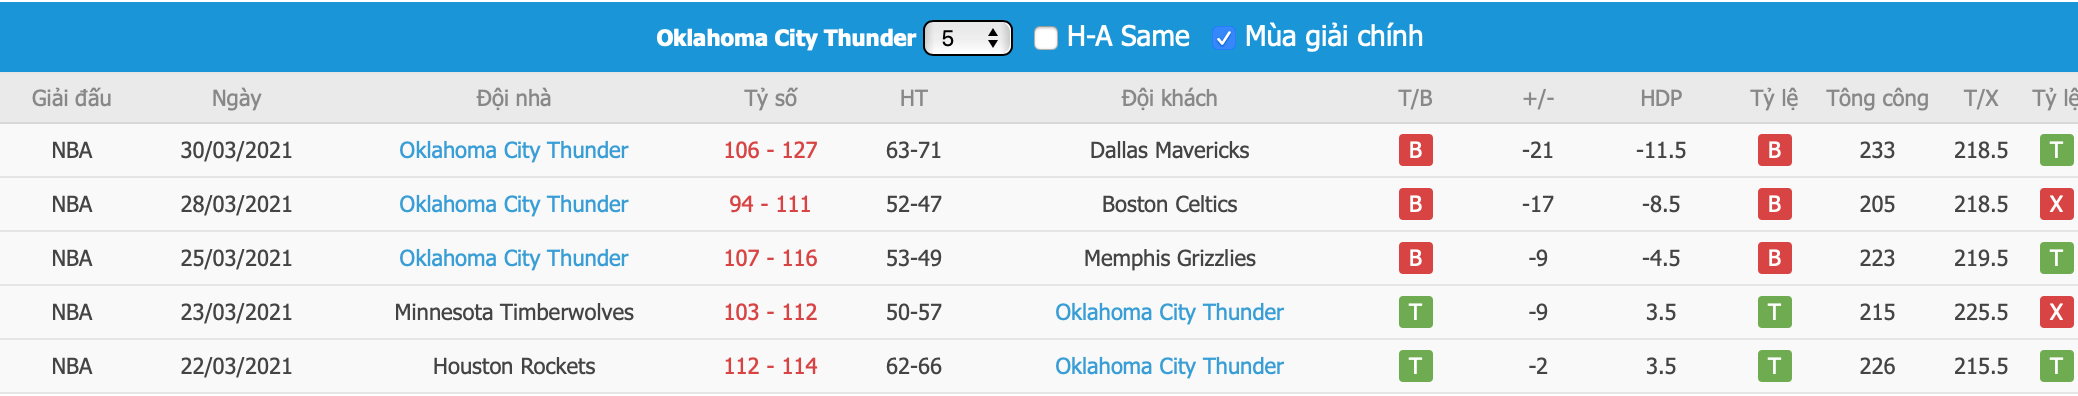The height and width of the screenshot is (396, 2078).
Task: Click the red B T/B badge in Boston Celtics row
Action: point(1415,204)
